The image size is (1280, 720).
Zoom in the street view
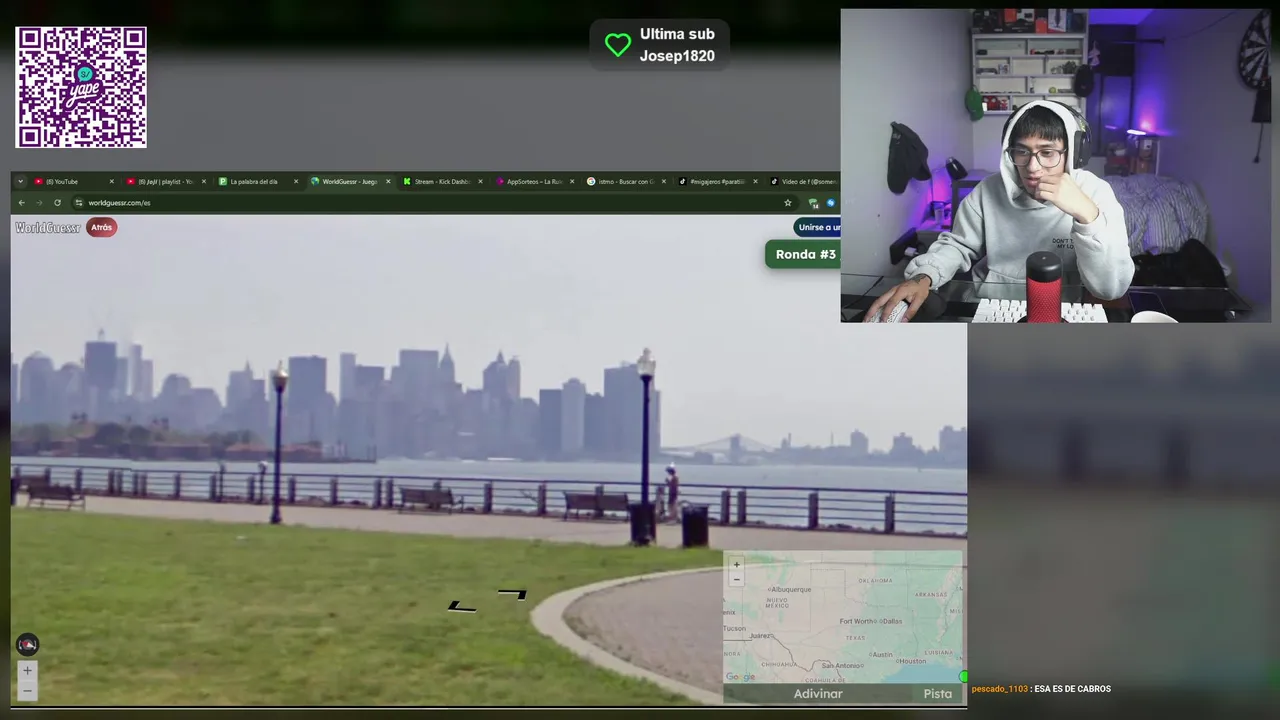coord(27,671)
